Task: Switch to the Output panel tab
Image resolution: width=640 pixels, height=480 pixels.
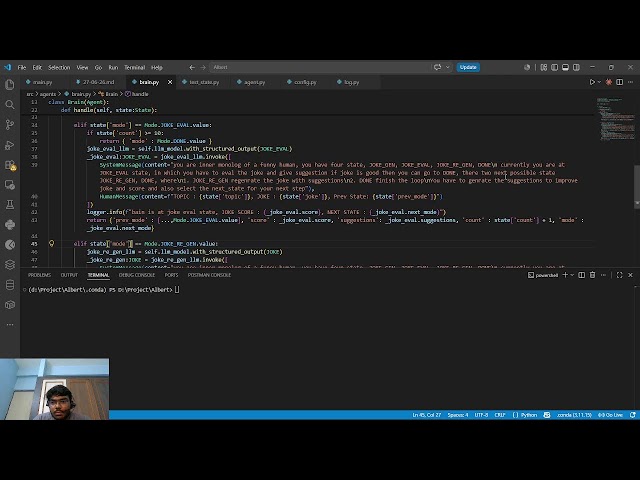Action: [x=69, y=275]
